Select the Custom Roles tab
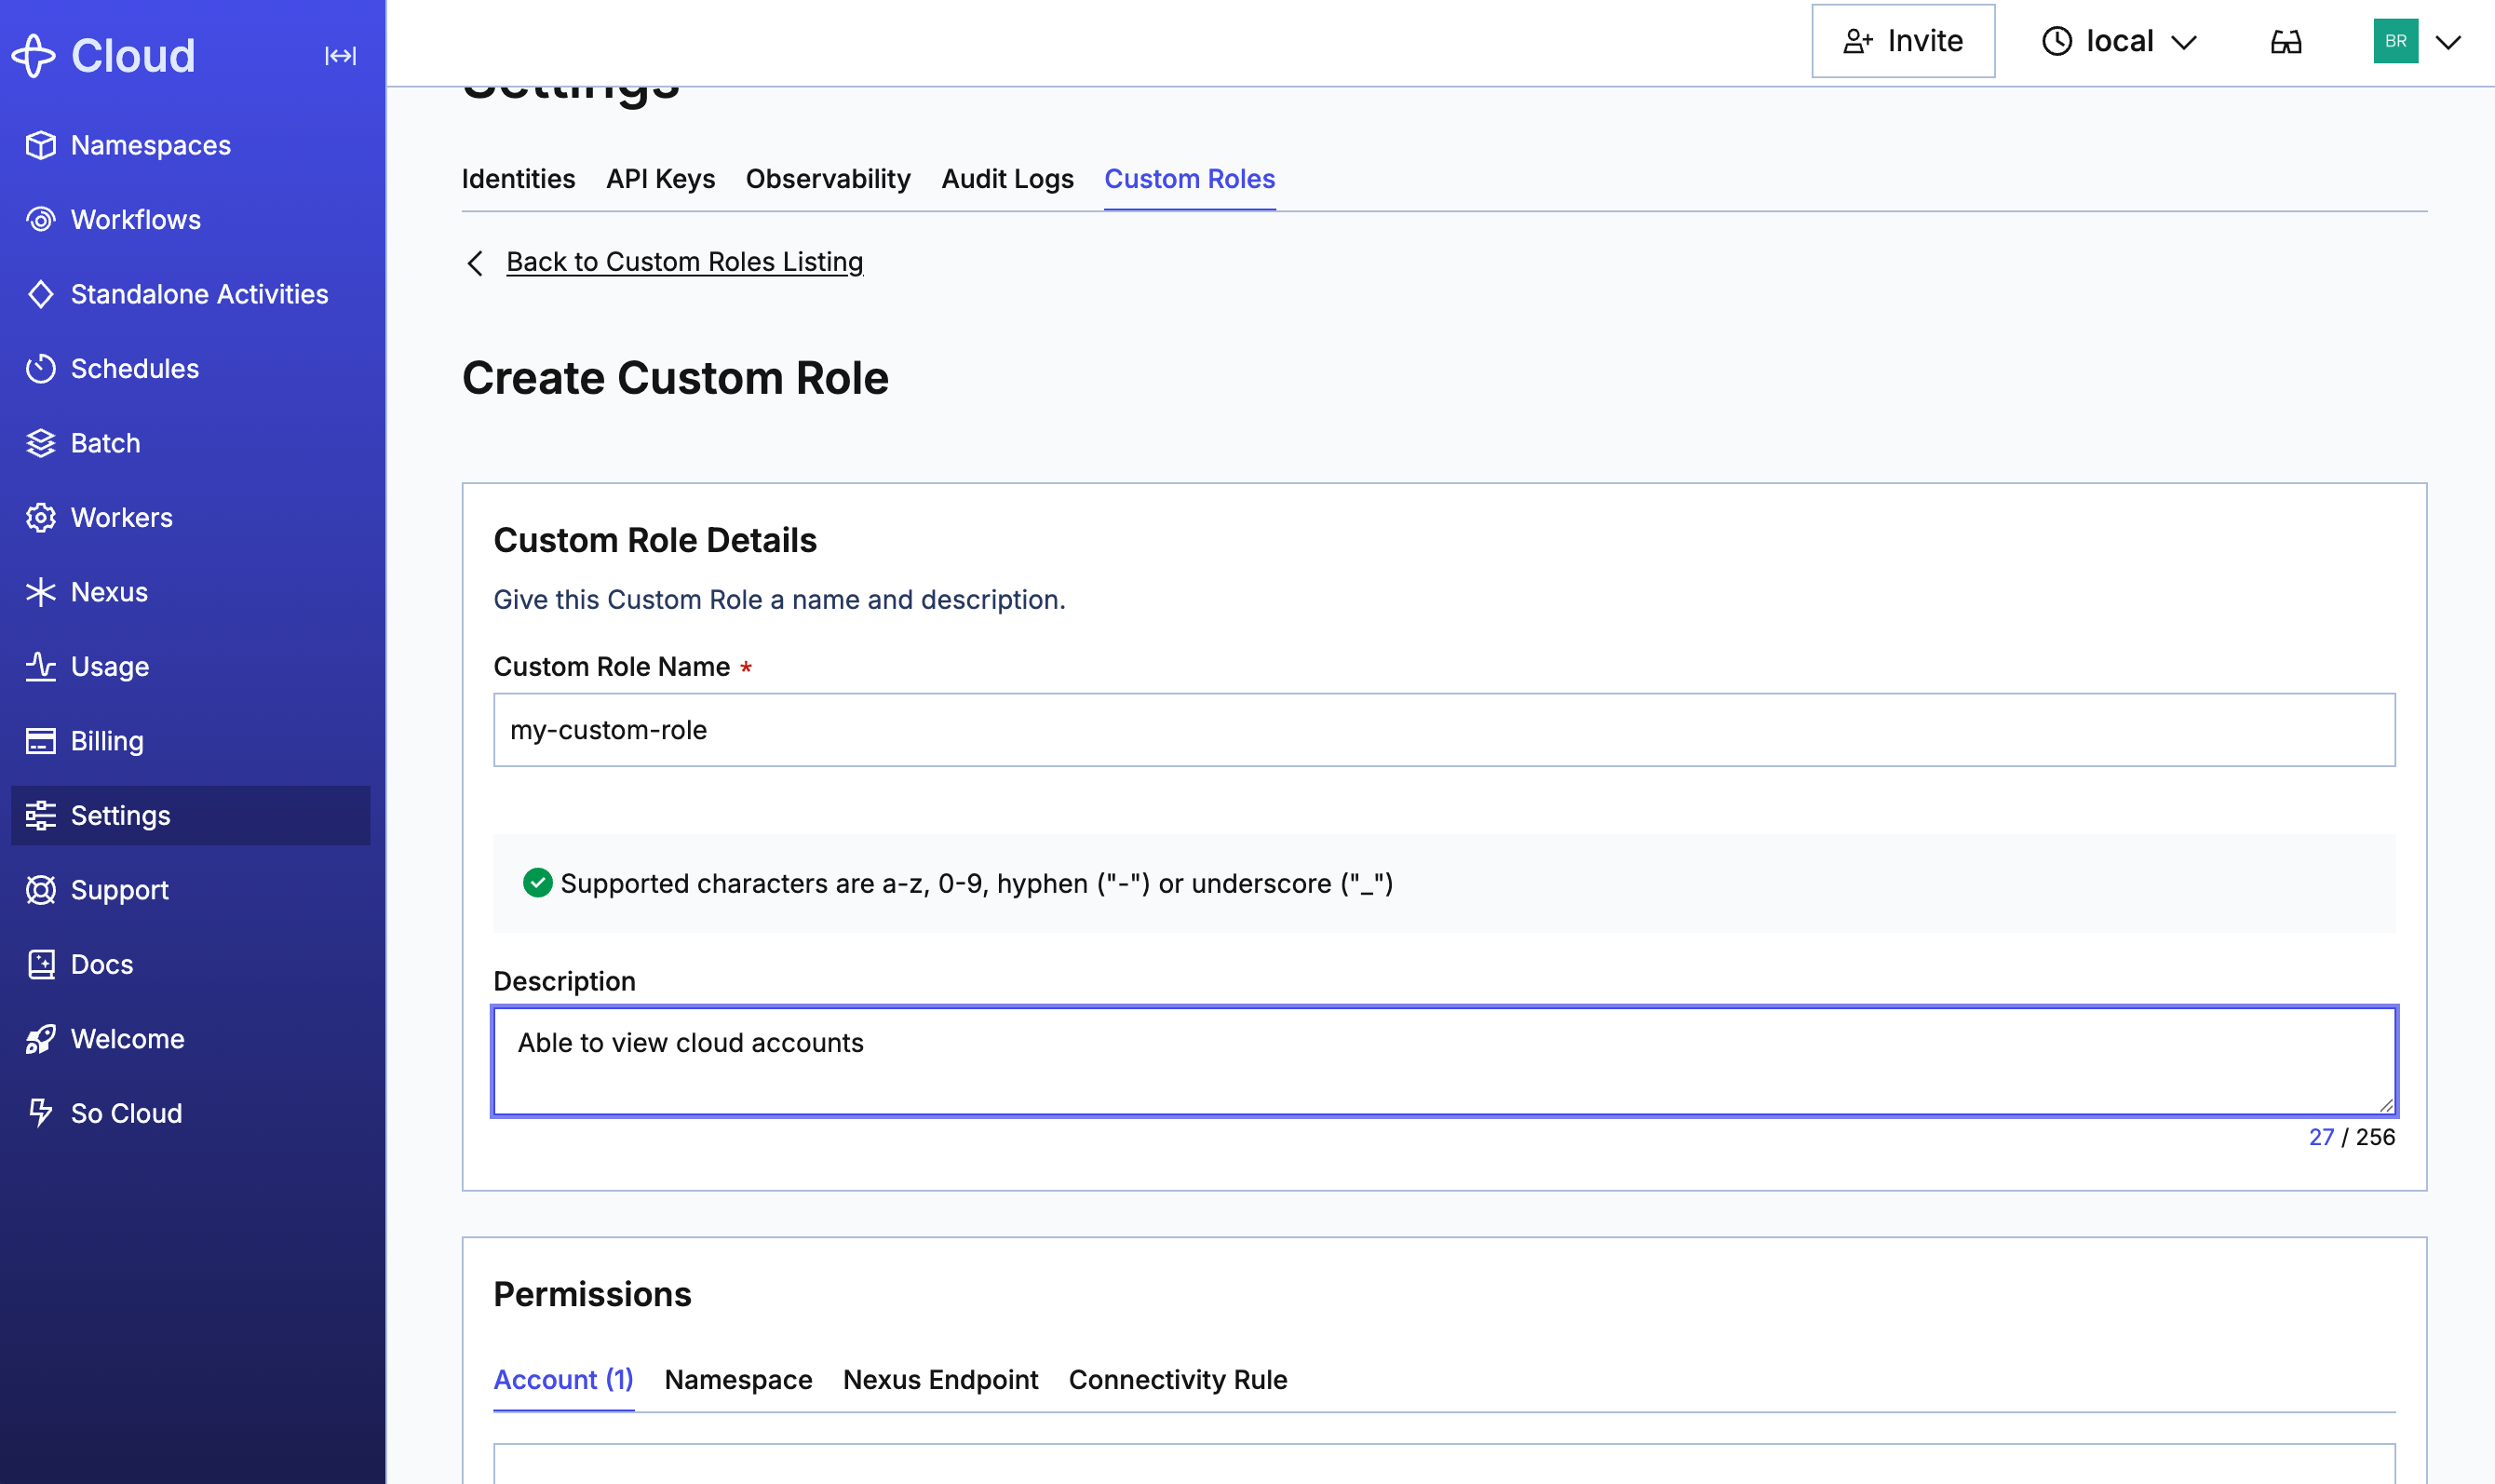Viewport: 2495px width, 1484px height. tap(1189, 179)
